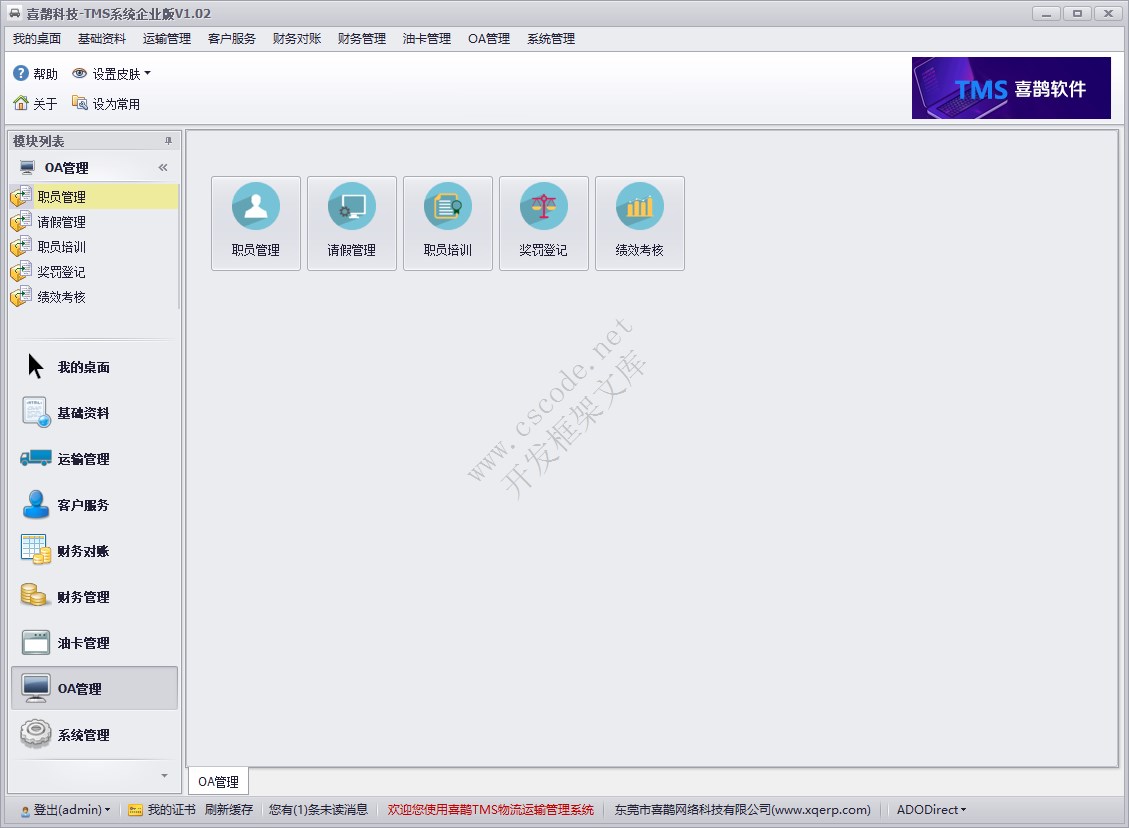Select 奖罚登记 in the module list

94,272
